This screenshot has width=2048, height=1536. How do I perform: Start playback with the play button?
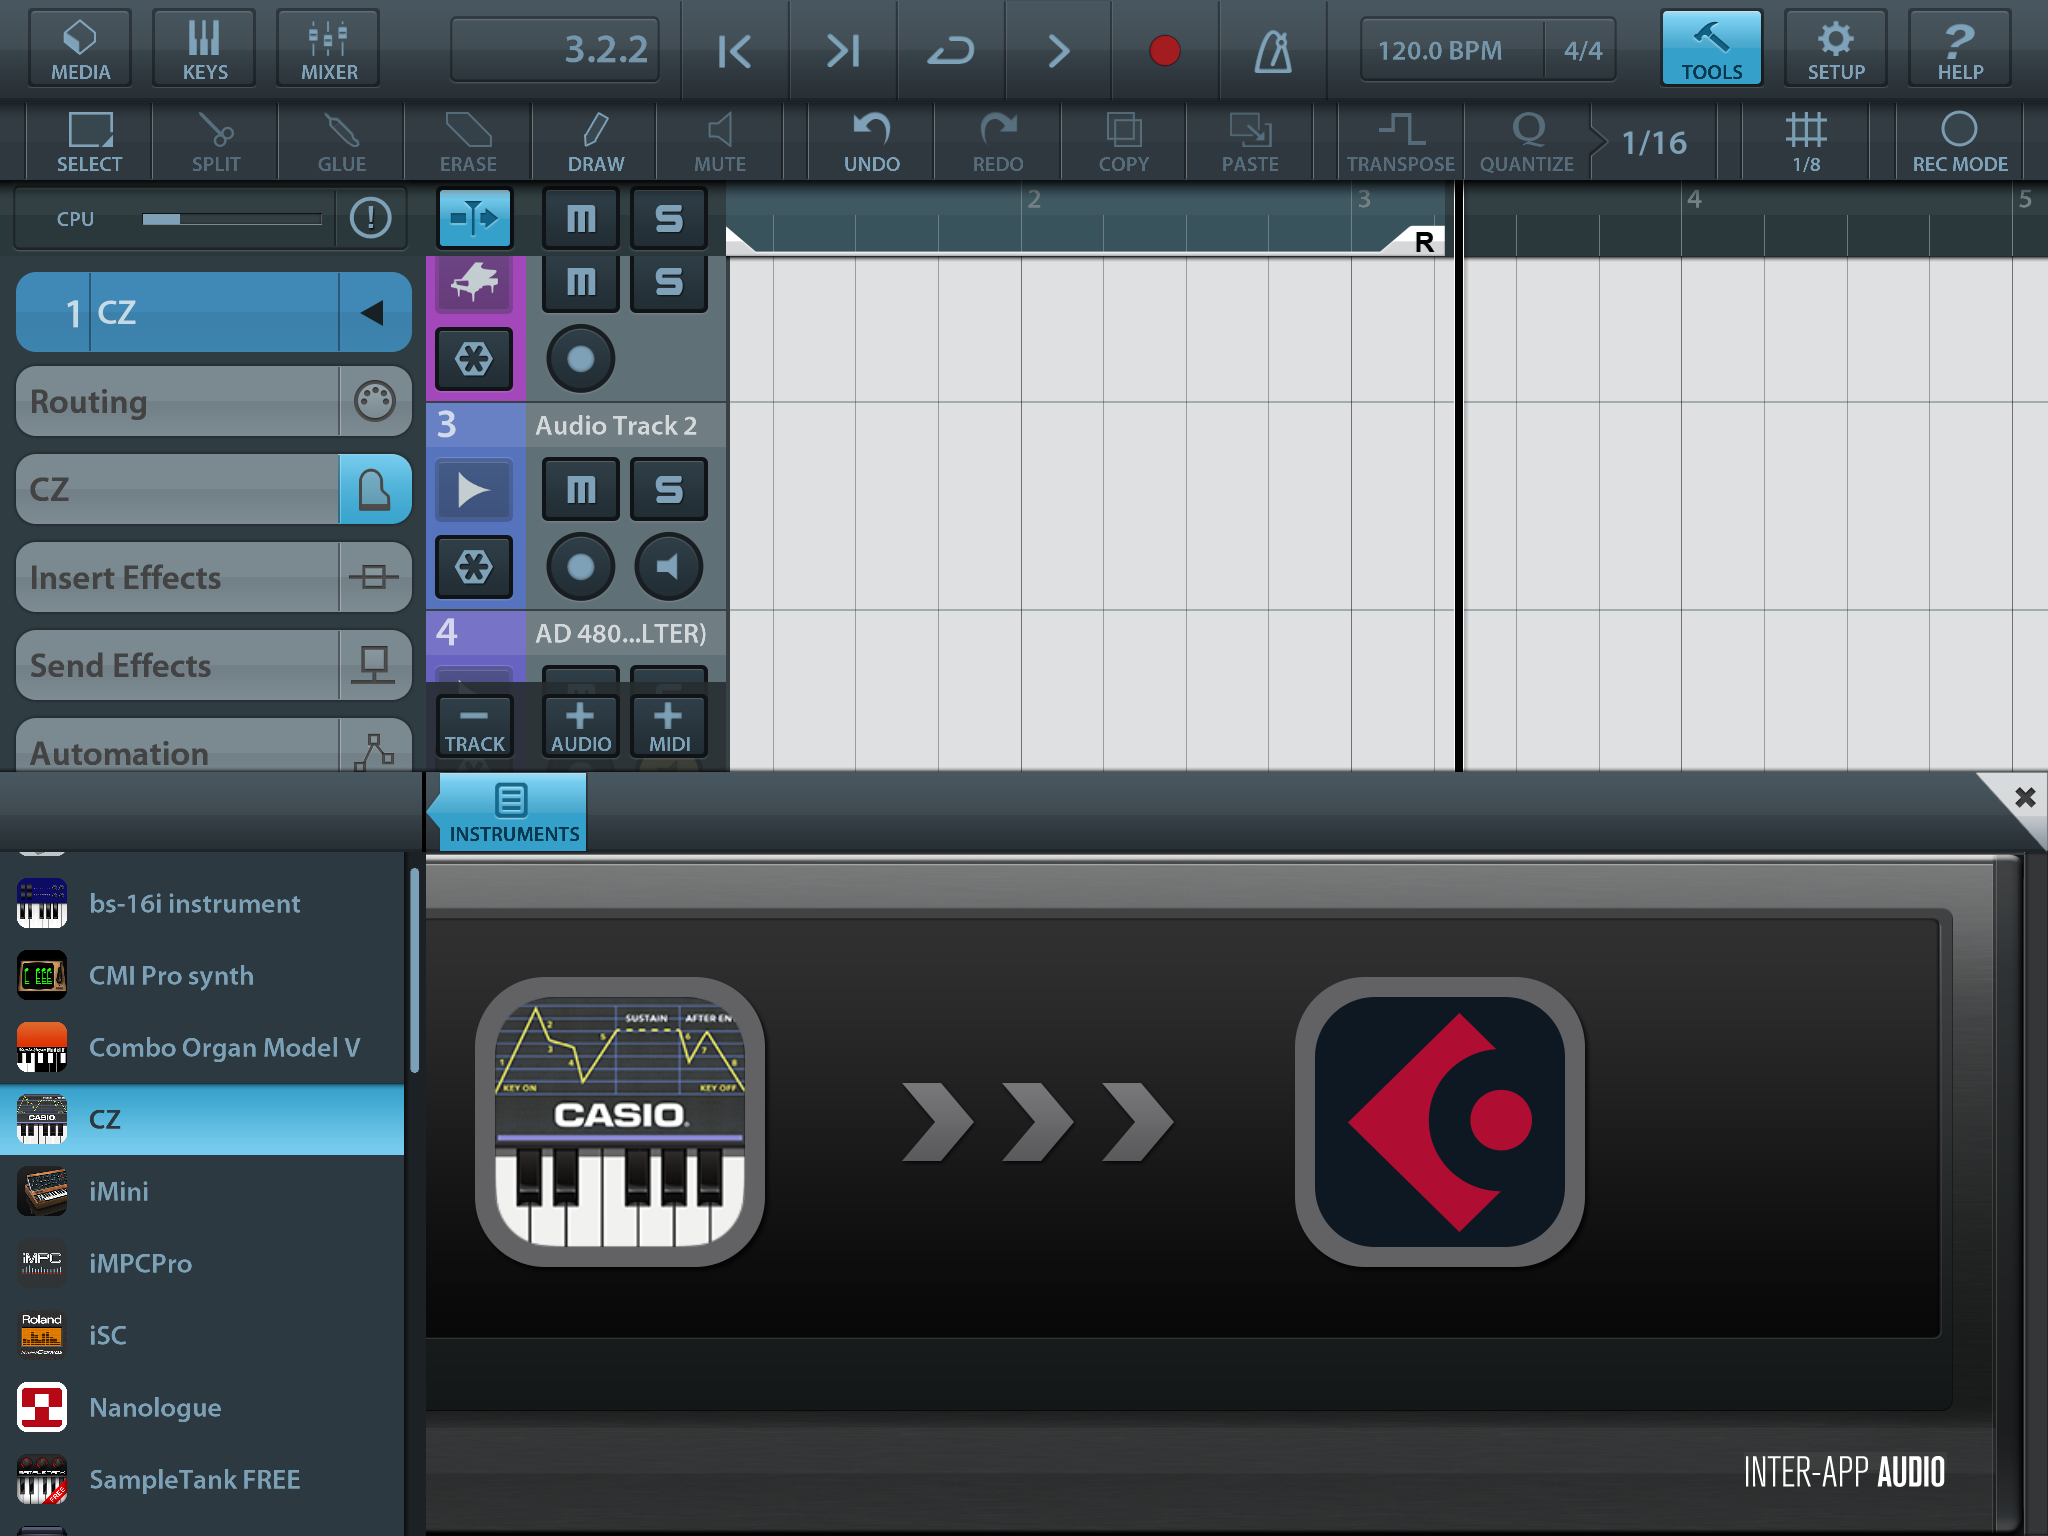point(1058,50)
